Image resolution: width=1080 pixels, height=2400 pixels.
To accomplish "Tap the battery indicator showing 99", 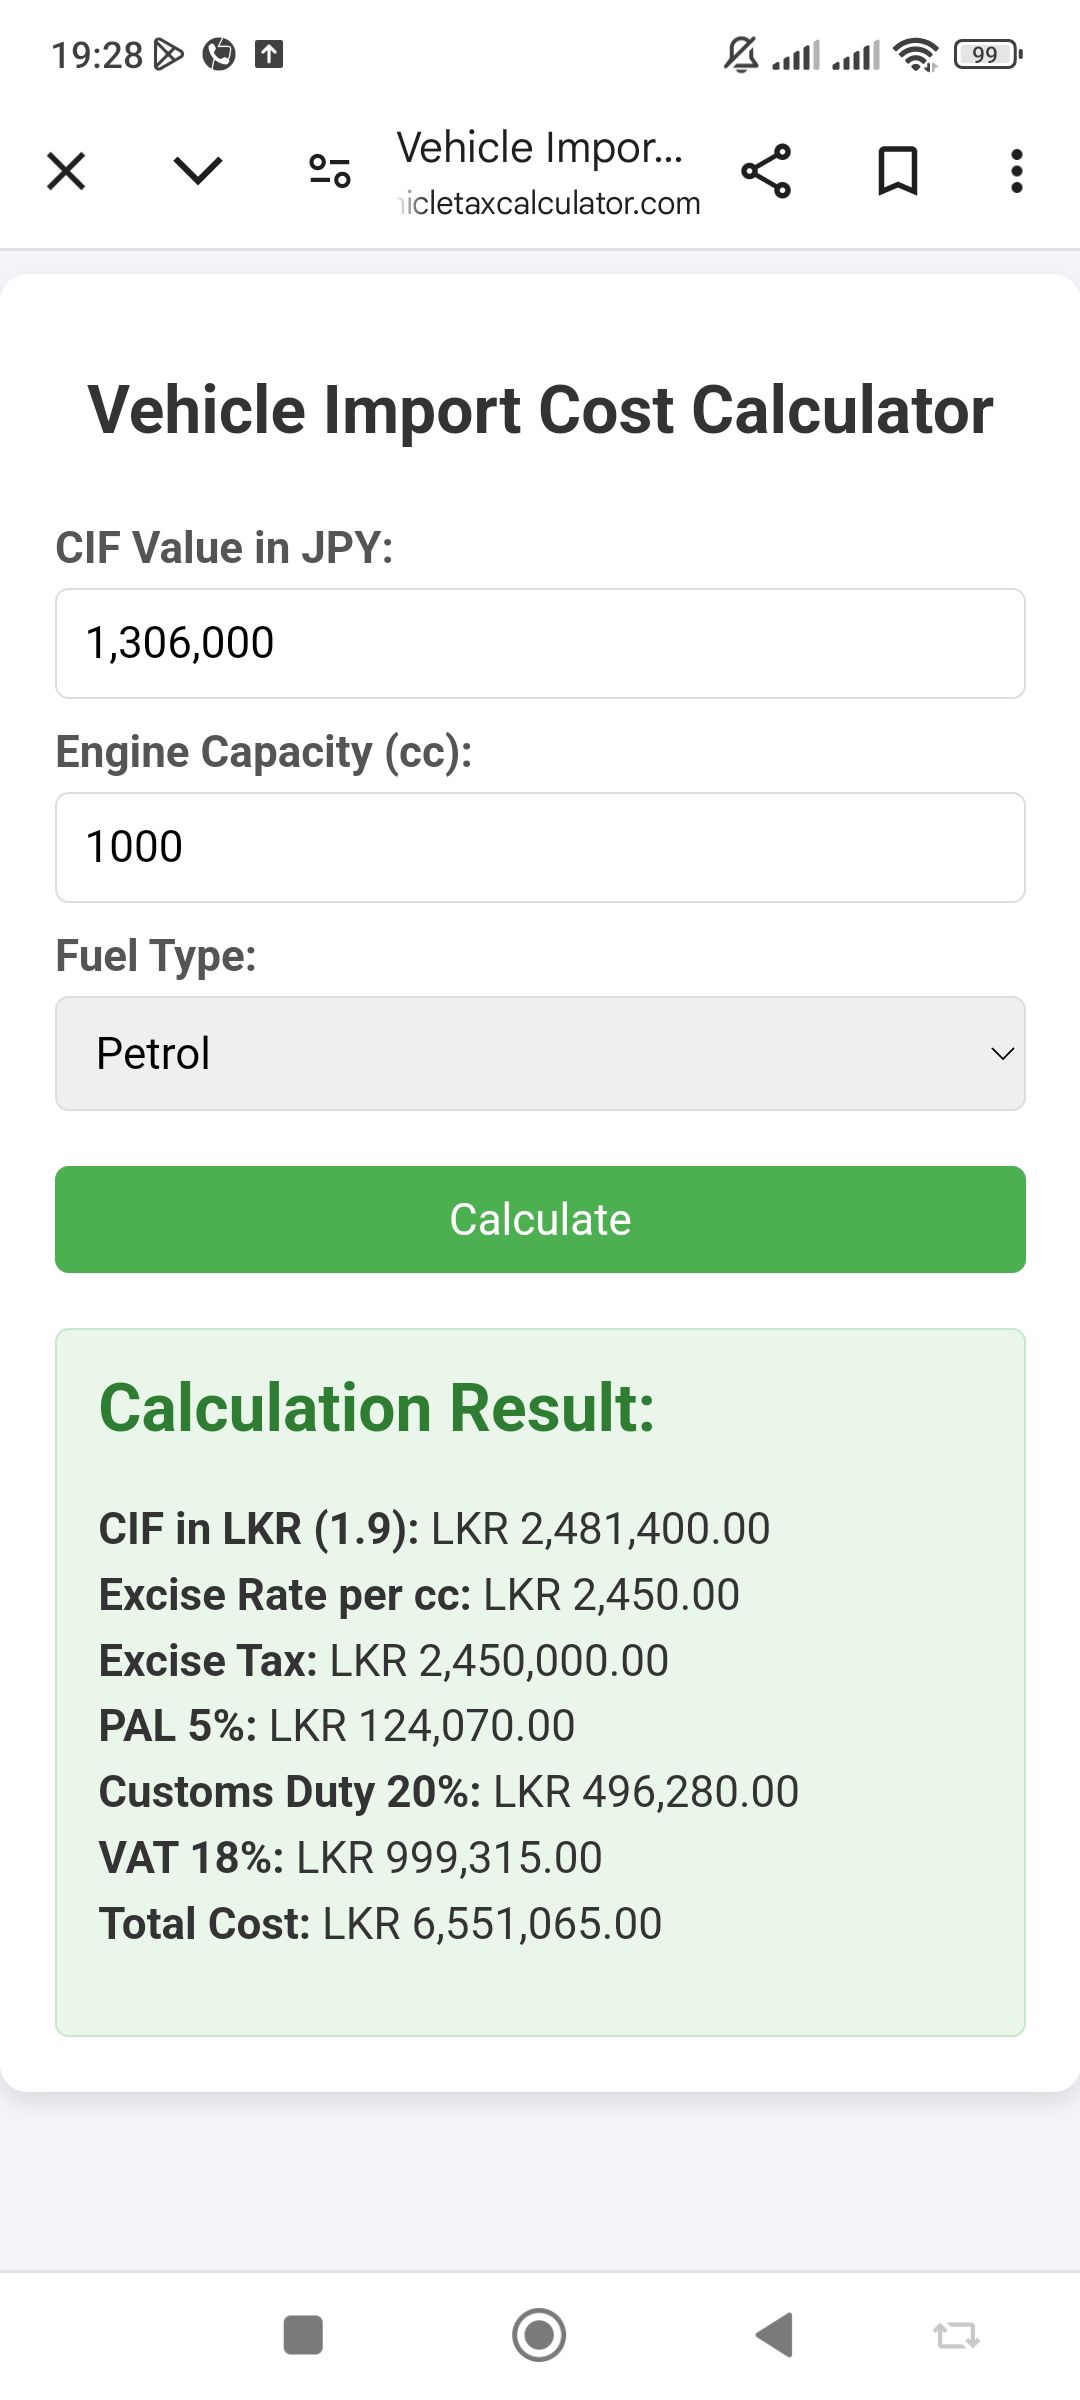I will 988,54.
